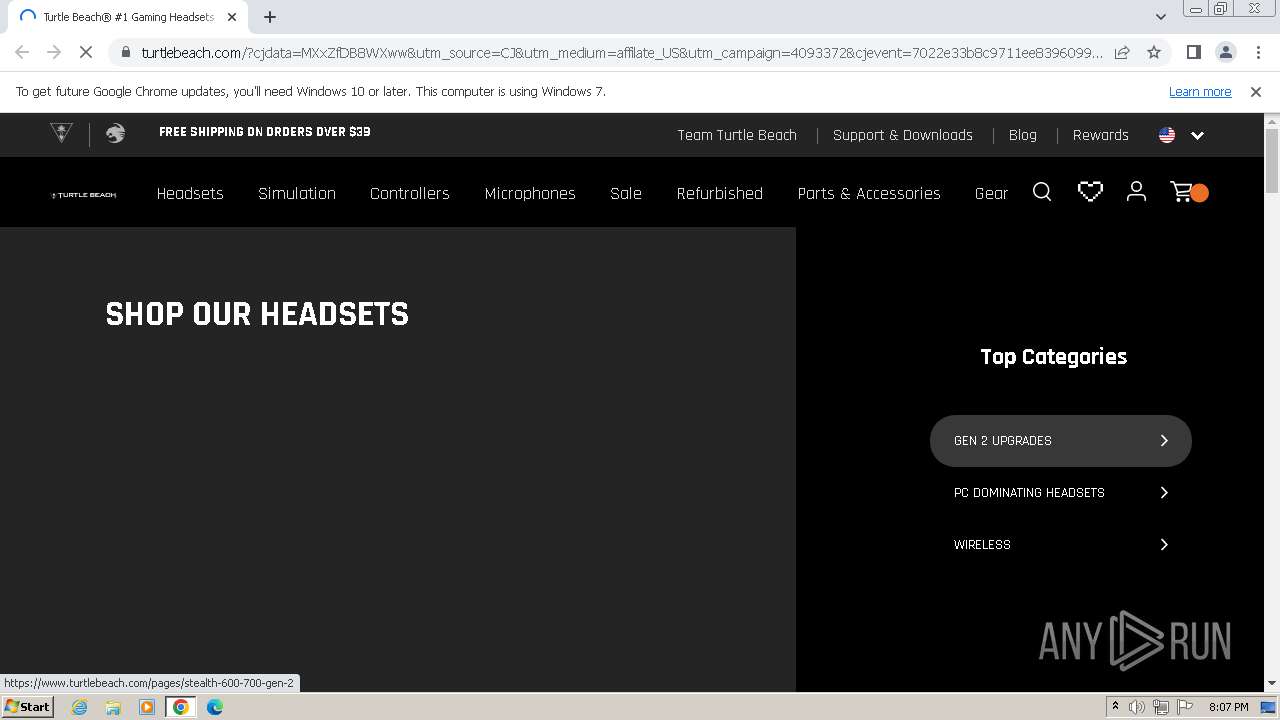Open the site search magnifier icon

[x=1042, y=192]
